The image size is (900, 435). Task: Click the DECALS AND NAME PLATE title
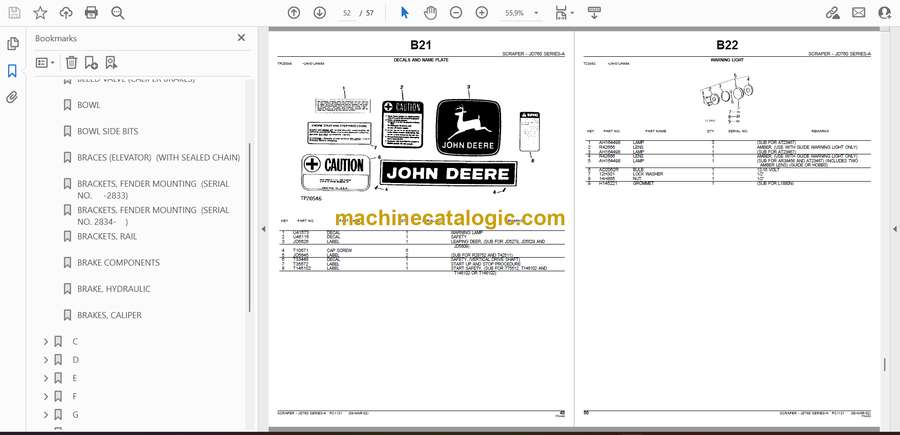point(421,60)
